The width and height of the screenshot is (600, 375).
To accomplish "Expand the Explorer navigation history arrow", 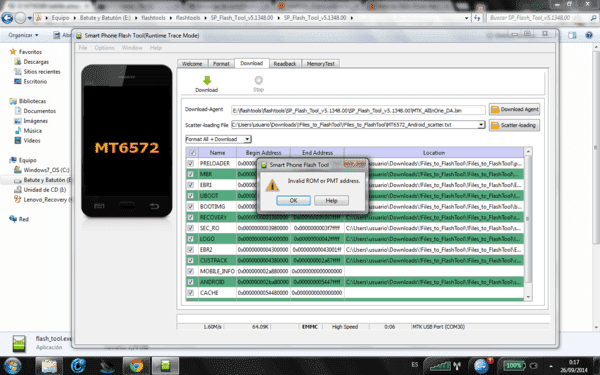I will pyautogui.click(x=29, y=18).
